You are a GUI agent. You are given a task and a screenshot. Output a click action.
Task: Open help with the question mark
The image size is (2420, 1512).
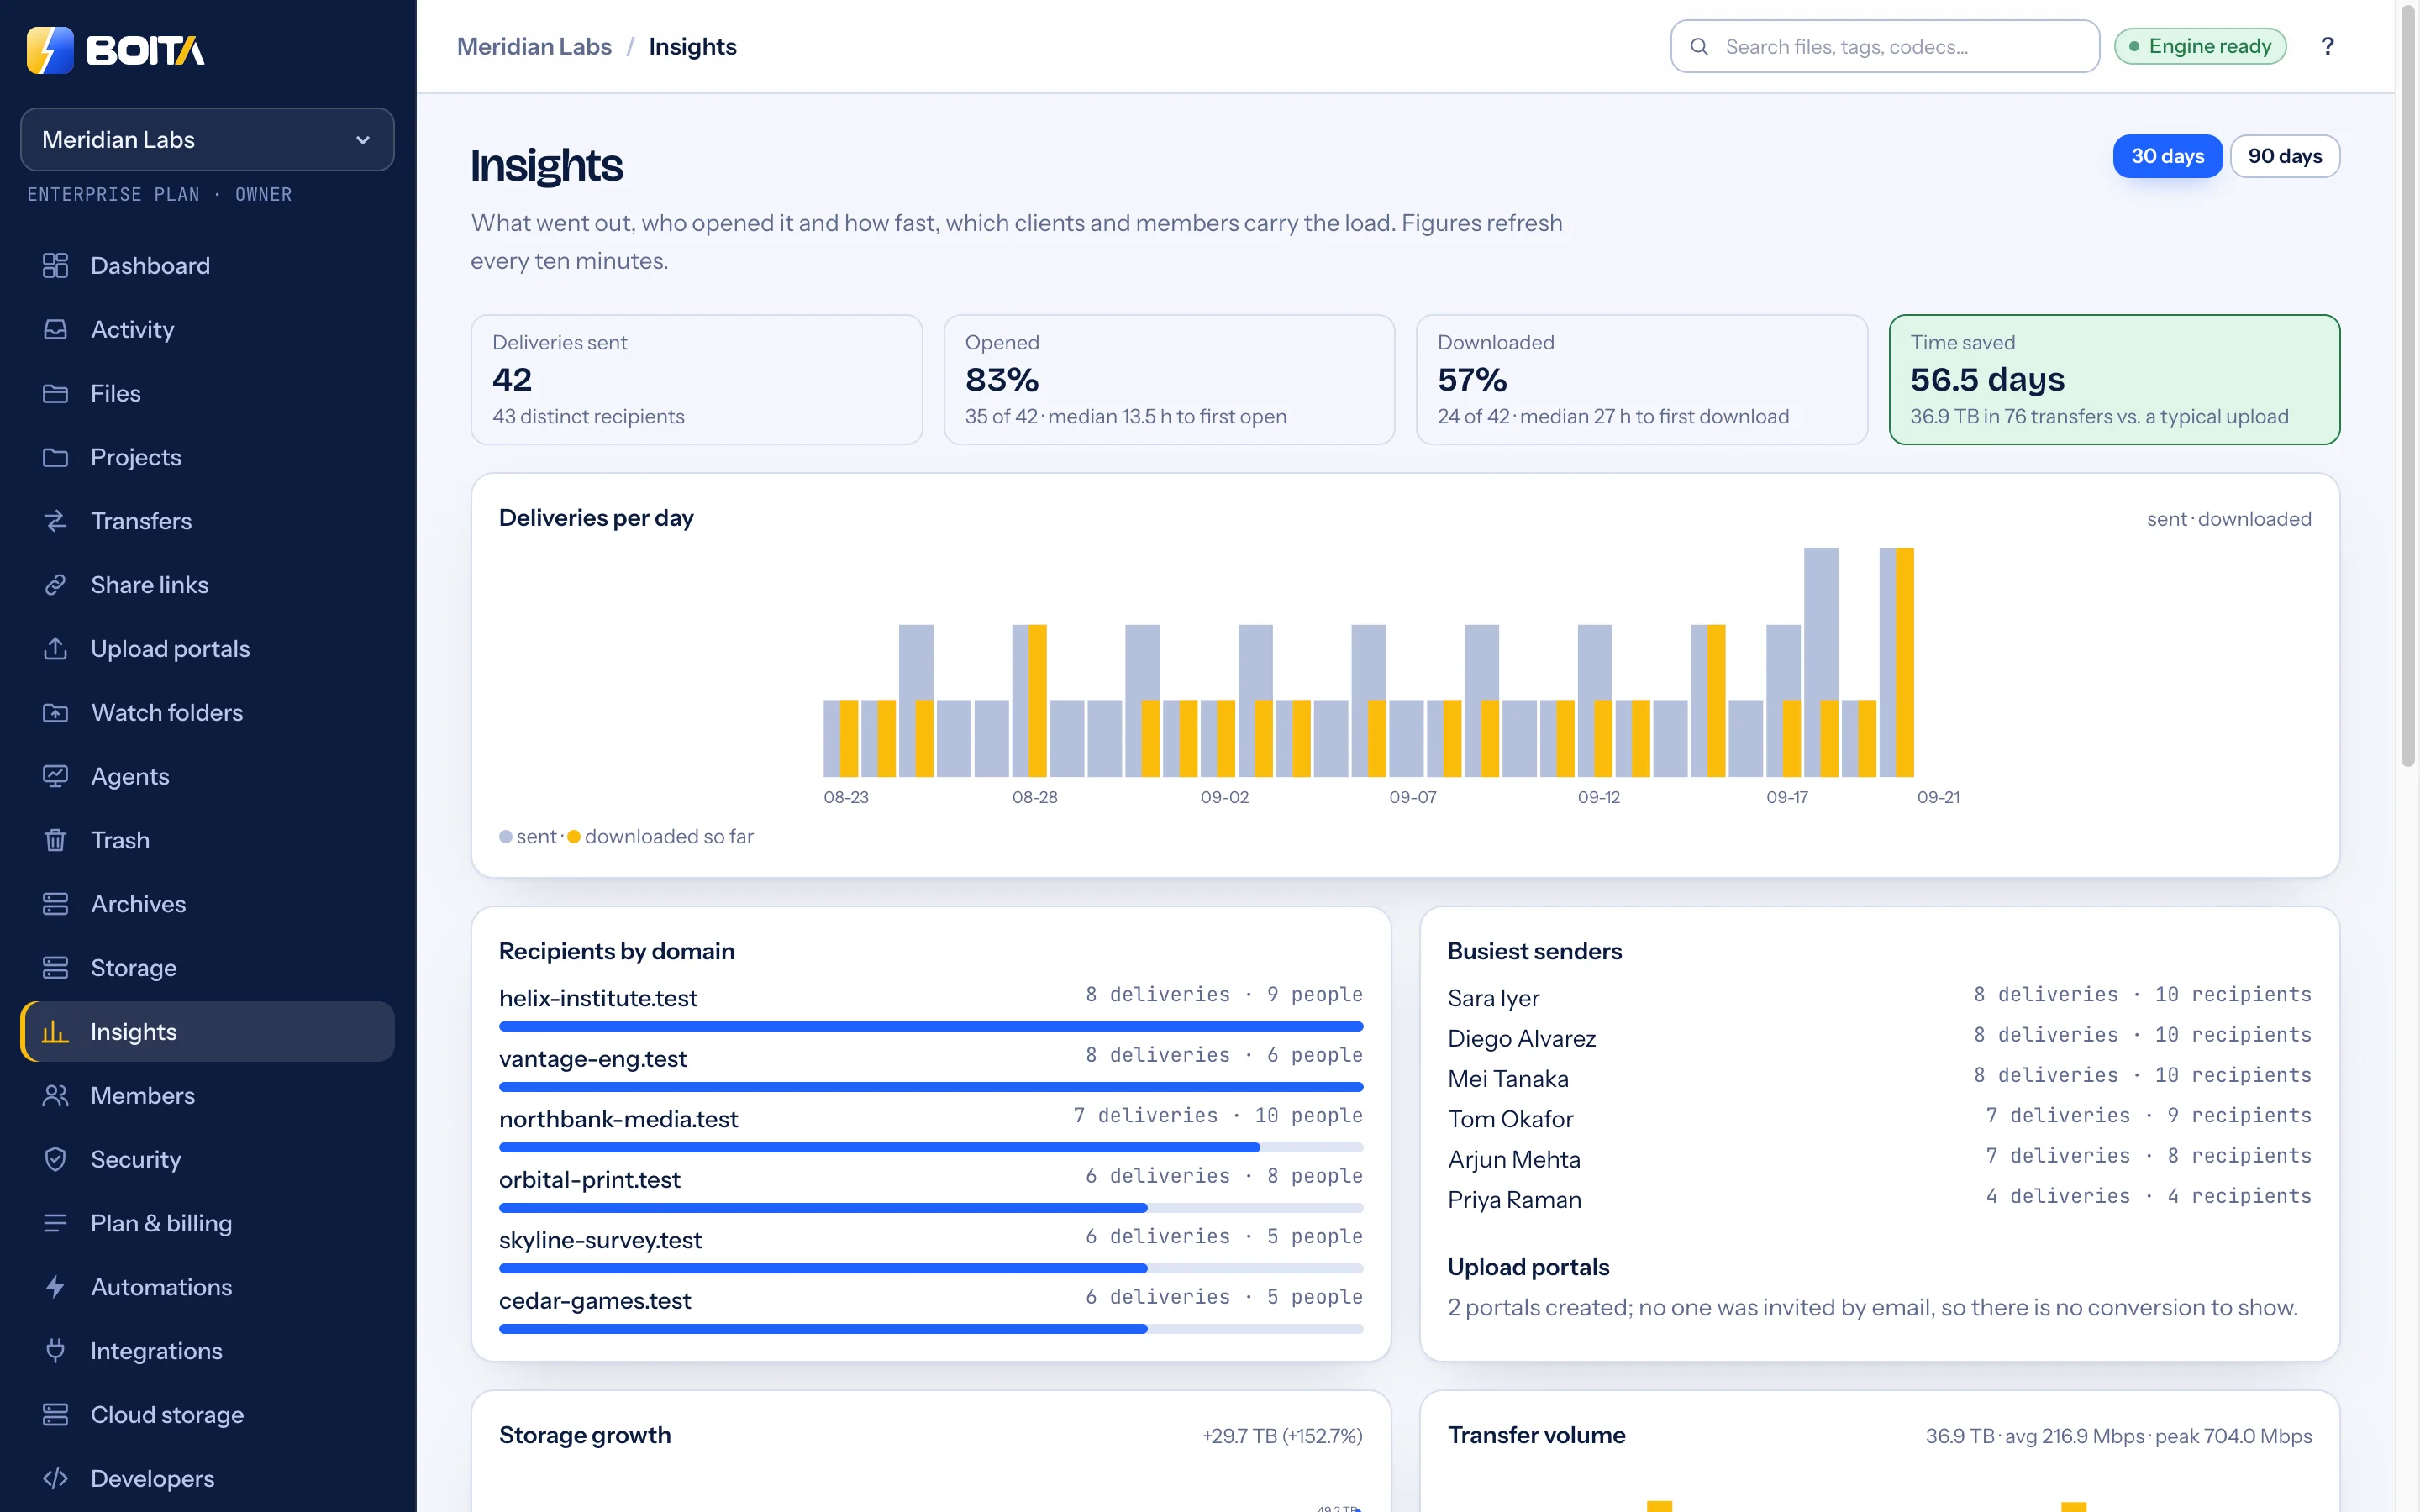point(2327,46)
